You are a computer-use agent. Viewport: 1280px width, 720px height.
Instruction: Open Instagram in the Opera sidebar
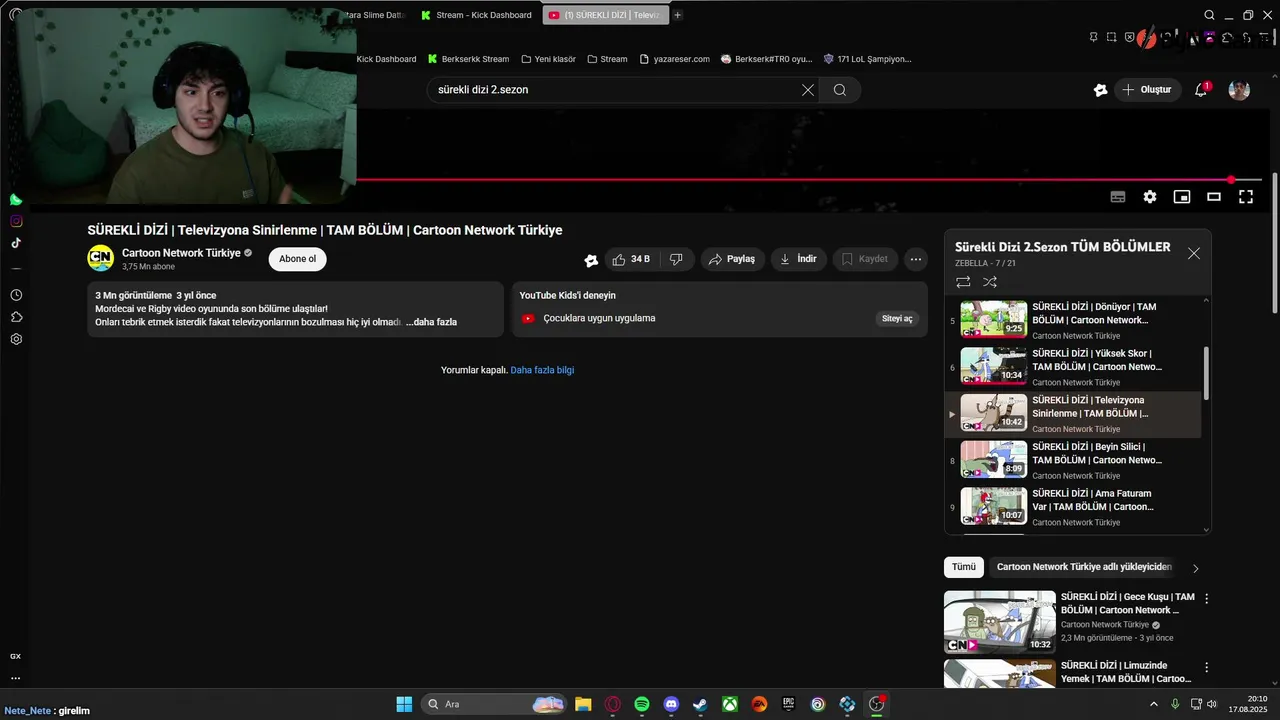16,221
